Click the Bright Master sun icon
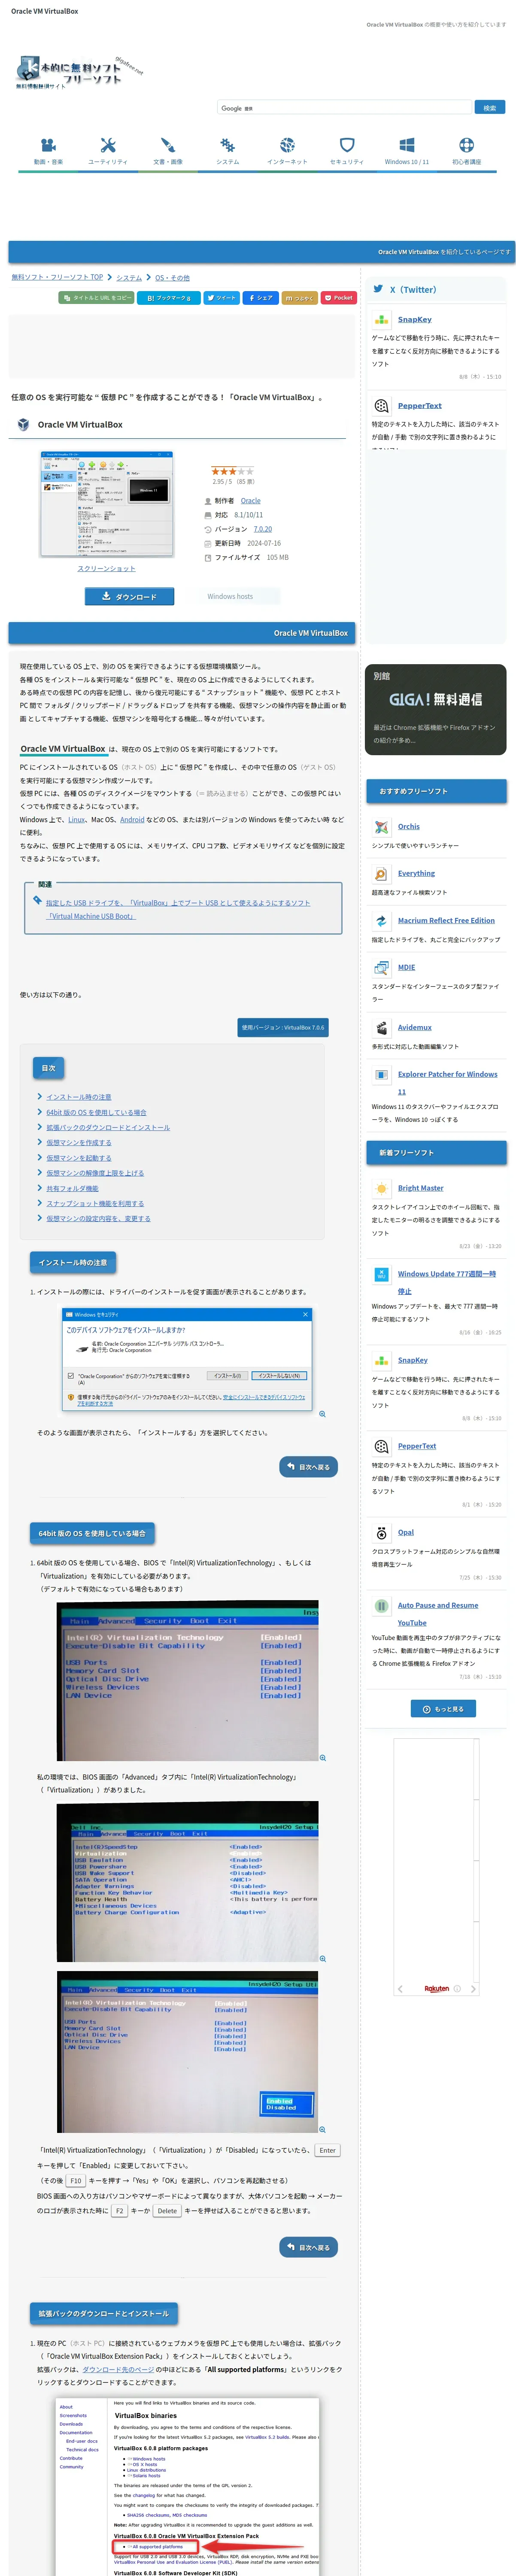This screenshot has width=516, height=2576. click(x=381, y=1188)
